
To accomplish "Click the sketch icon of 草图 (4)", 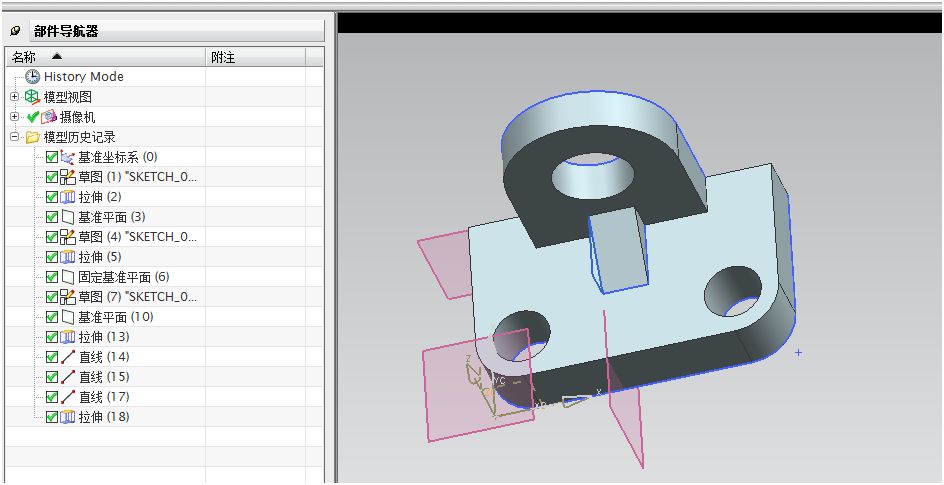I will (x=67, y=237).
